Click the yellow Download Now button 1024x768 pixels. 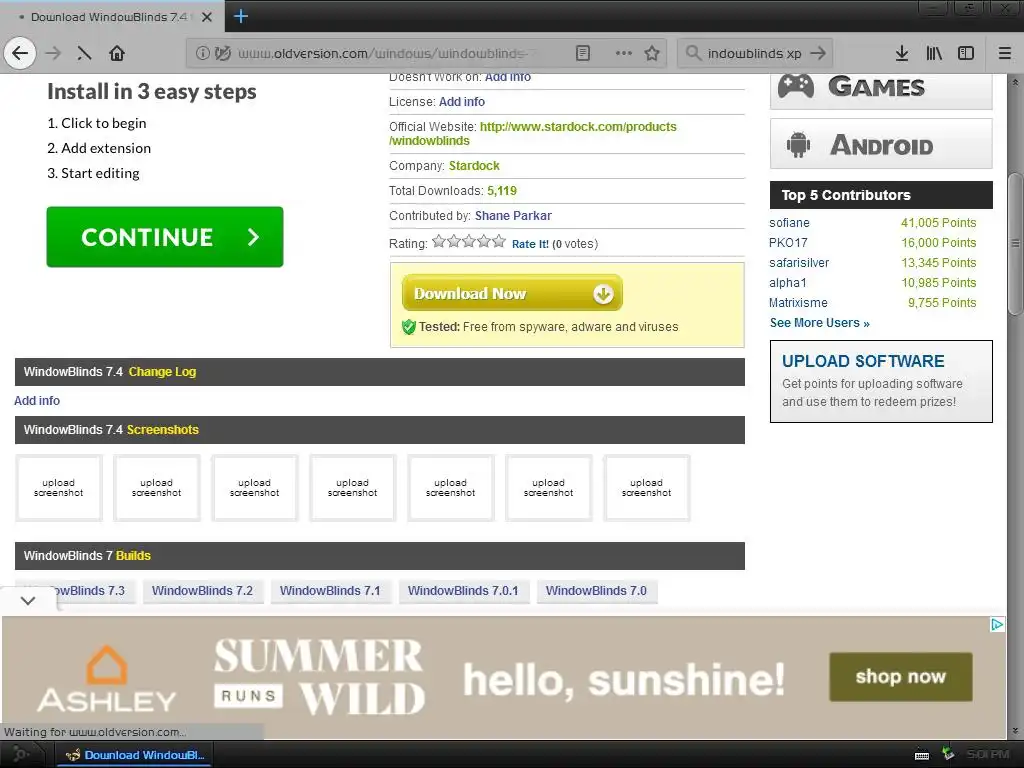click(x=512, y=293)
